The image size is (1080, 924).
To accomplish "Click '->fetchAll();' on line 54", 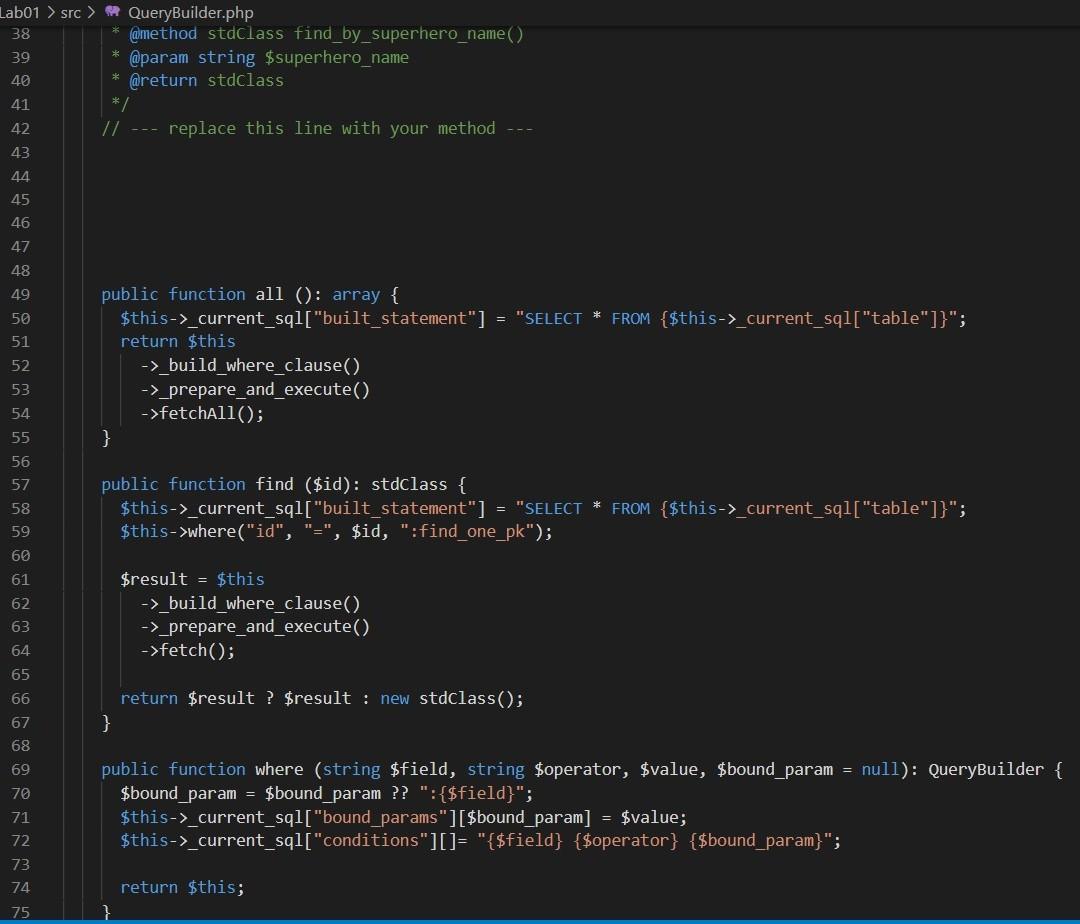I will pos(202,413).
